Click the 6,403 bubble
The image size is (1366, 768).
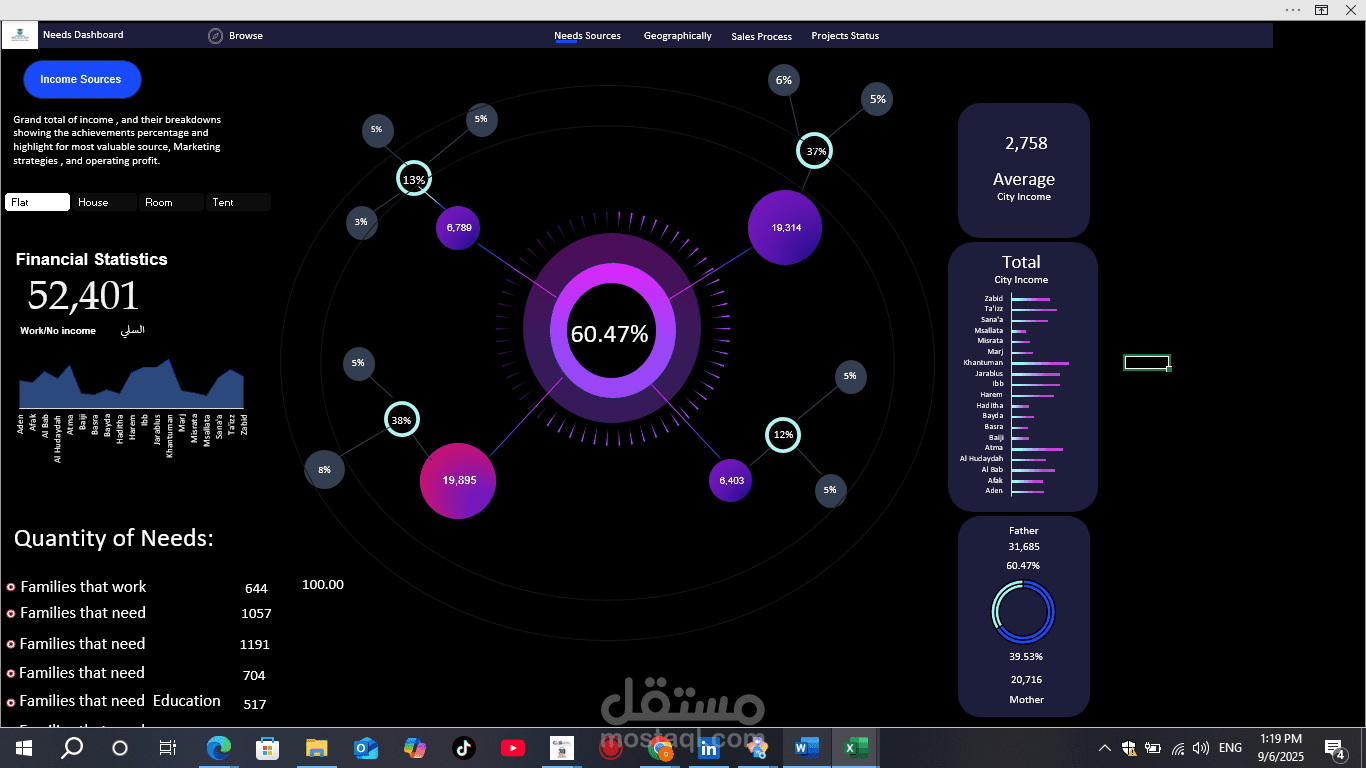pos(730,481)
